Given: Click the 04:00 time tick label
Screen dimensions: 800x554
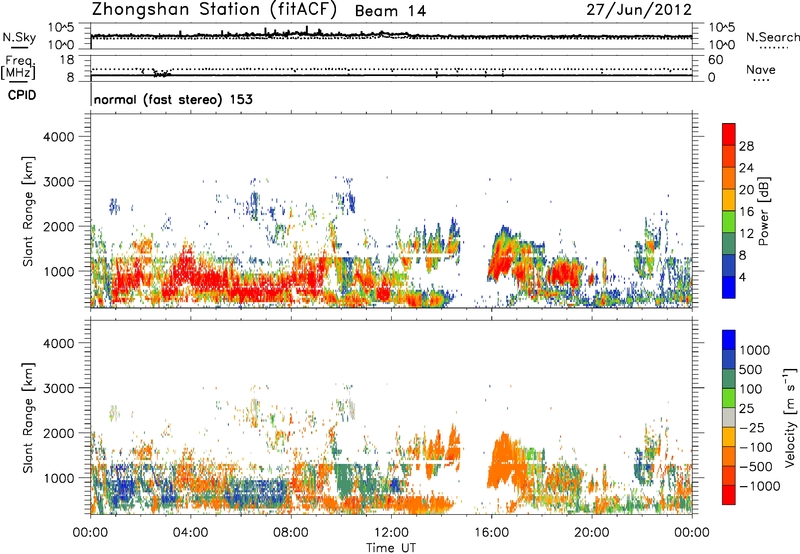Looking at the screenshot, I should tap(191, 533).
